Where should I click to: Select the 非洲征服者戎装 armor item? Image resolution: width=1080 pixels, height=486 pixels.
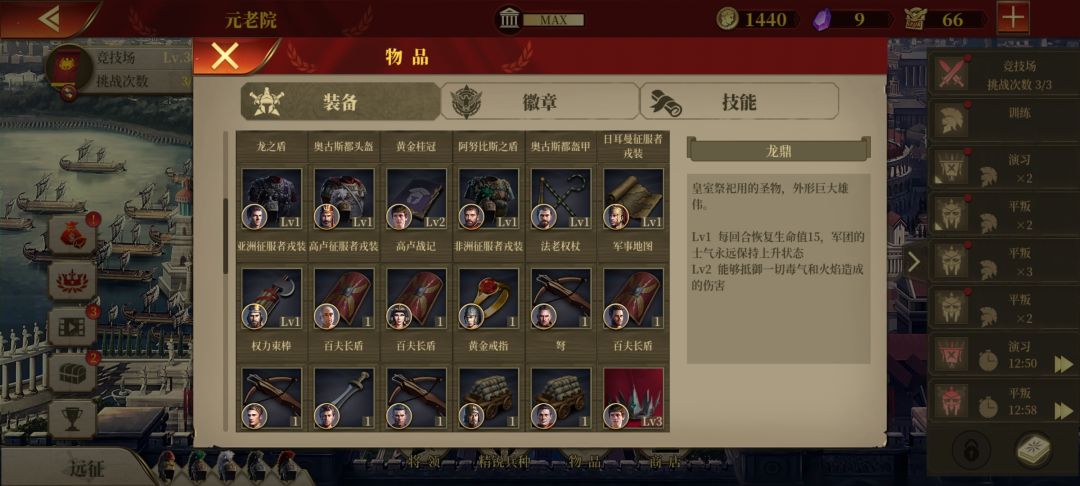click(x=488, y=200)
